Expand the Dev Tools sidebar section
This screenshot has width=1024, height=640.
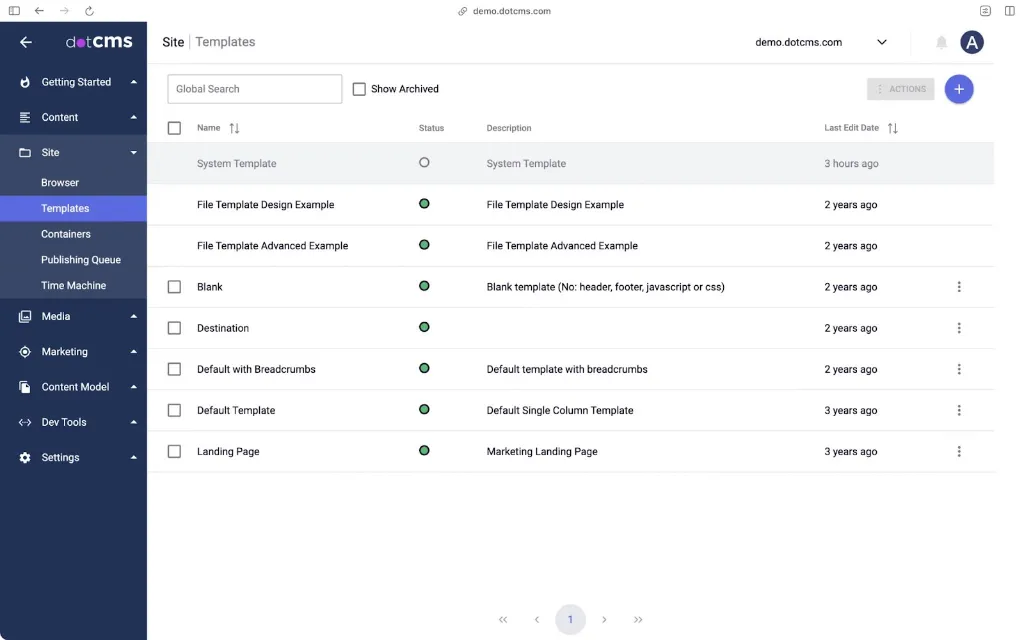pyautogui.click(x=64, y=422)
